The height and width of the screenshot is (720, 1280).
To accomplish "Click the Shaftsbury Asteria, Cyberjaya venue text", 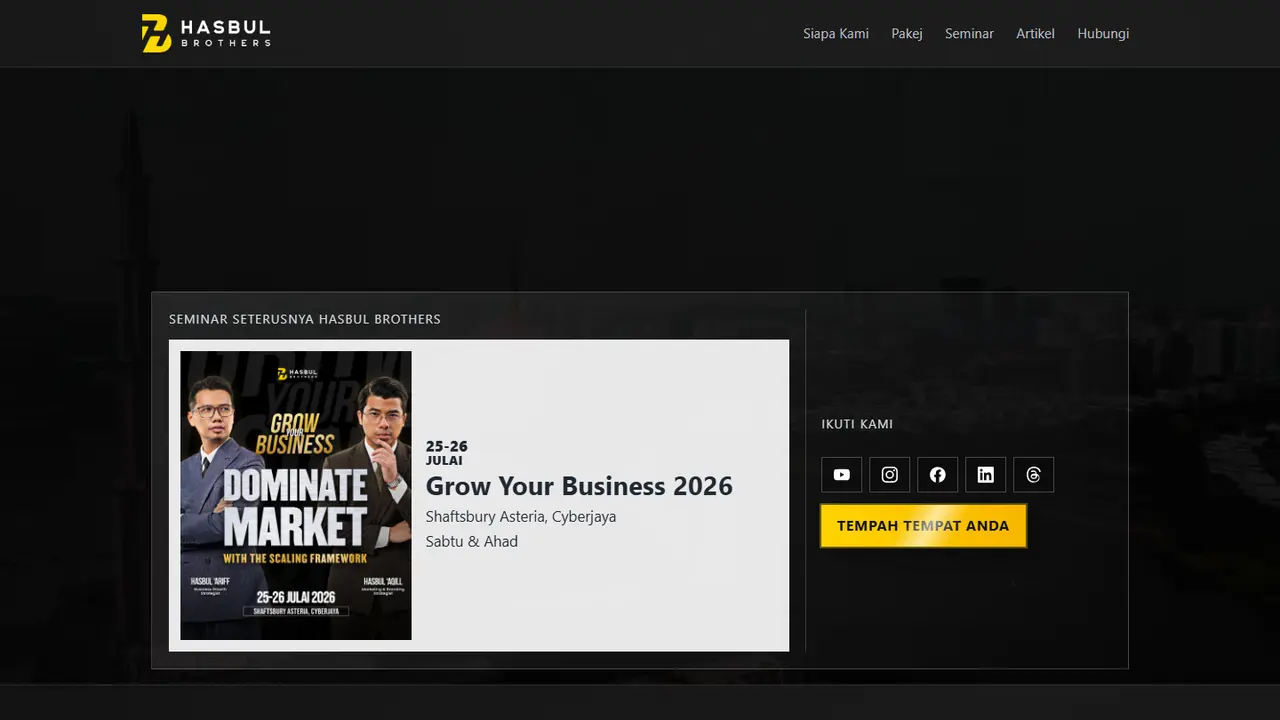I will (521, 517).
